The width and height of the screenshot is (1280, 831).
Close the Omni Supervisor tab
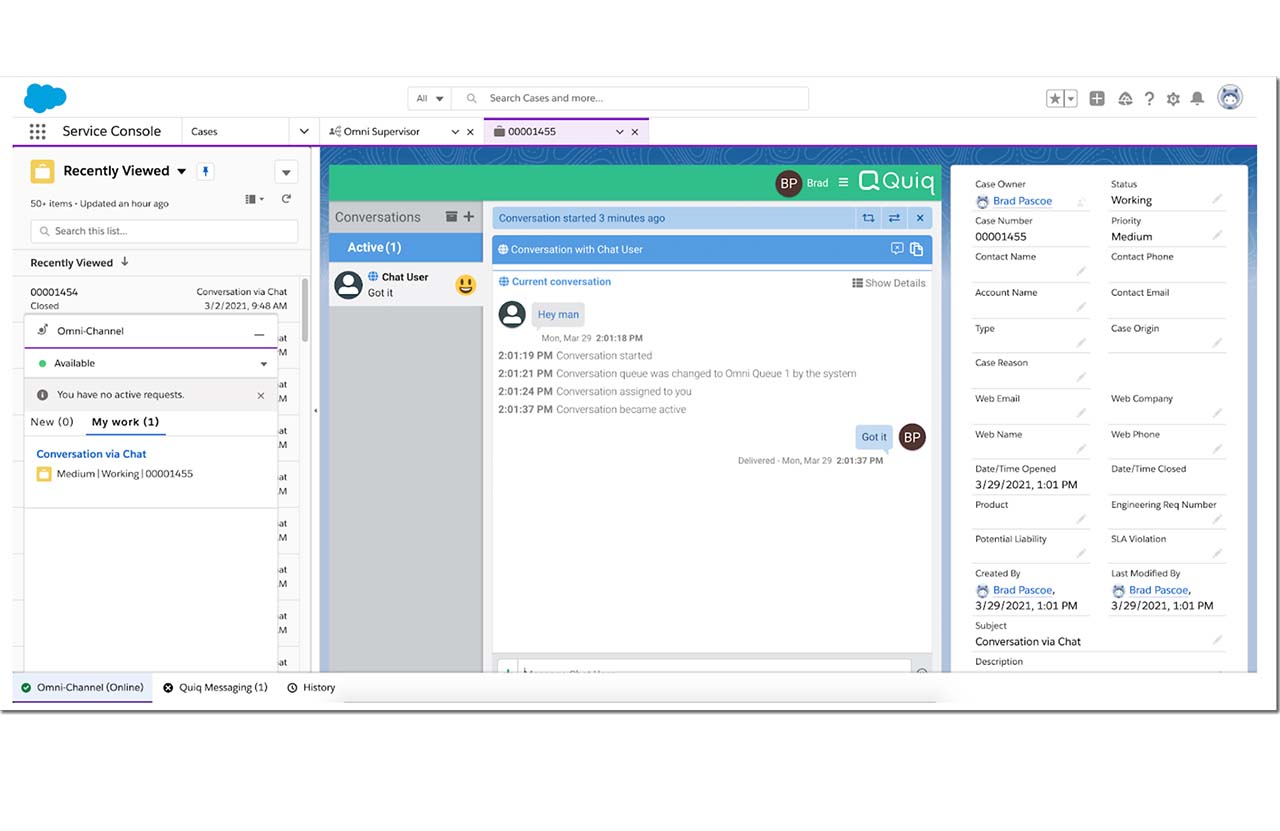[x=470, y=131]
